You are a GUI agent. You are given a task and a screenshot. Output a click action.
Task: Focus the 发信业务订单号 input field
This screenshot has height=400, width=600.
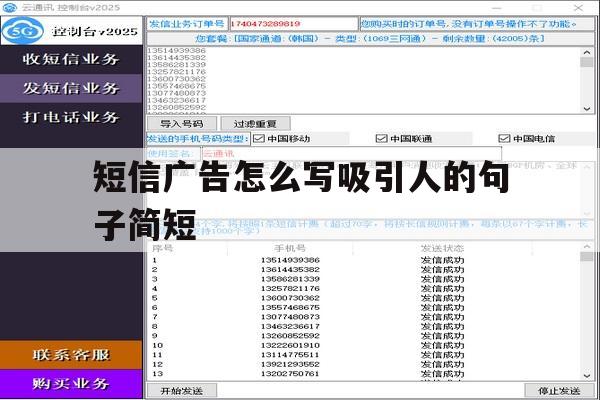click(293, 24)
